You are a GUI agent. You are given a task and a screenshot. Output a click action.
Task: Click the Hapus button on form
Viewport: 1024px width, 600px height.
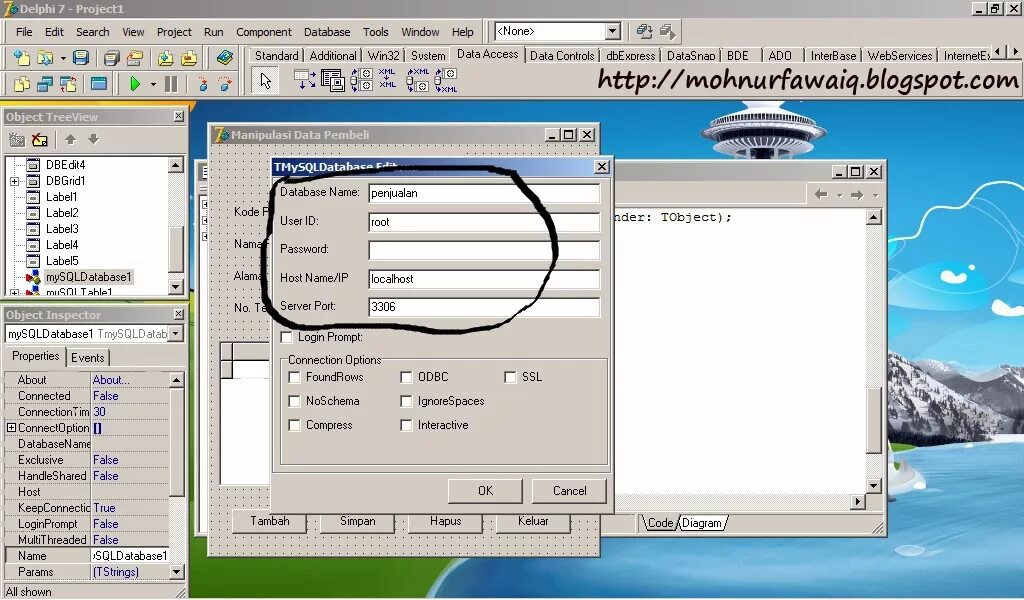(445, 521)
